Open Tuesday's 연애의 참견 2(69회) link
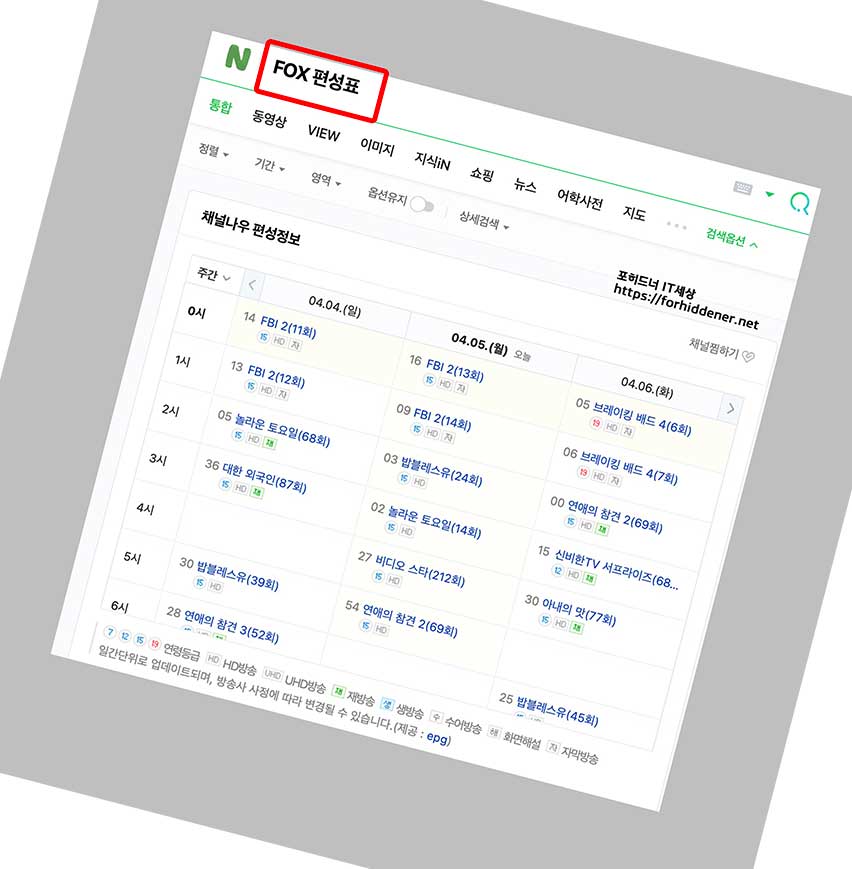Screen dimensions: 852x869 [x=615, y=517]
